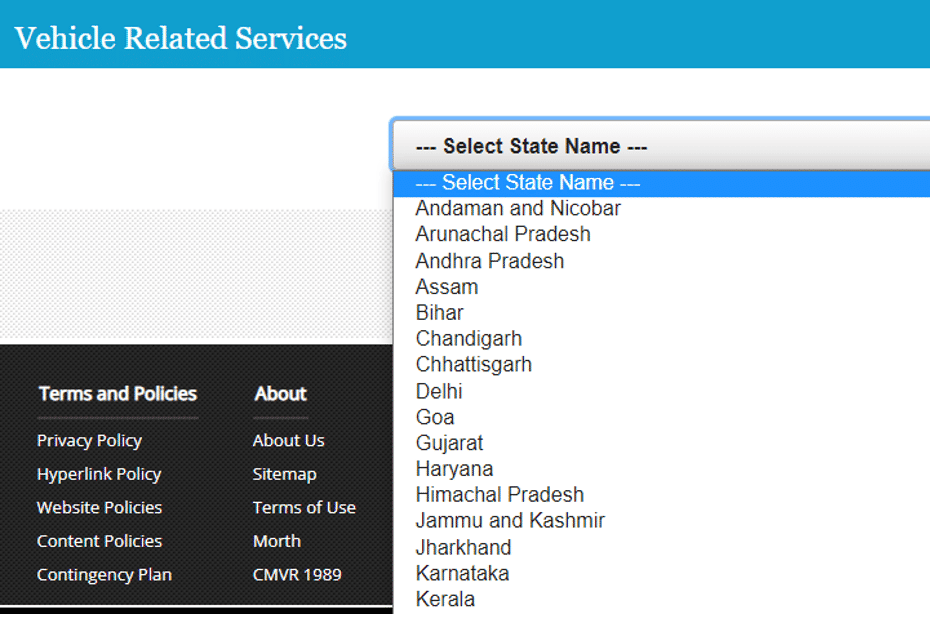Open Terms of Use link
The width and height of the screenshot is (930, 620).
(304, 508)
